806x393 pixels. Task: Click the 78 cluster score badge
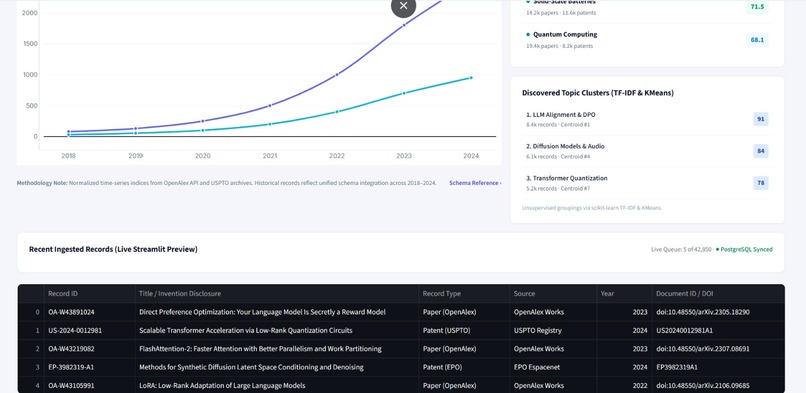761,183
